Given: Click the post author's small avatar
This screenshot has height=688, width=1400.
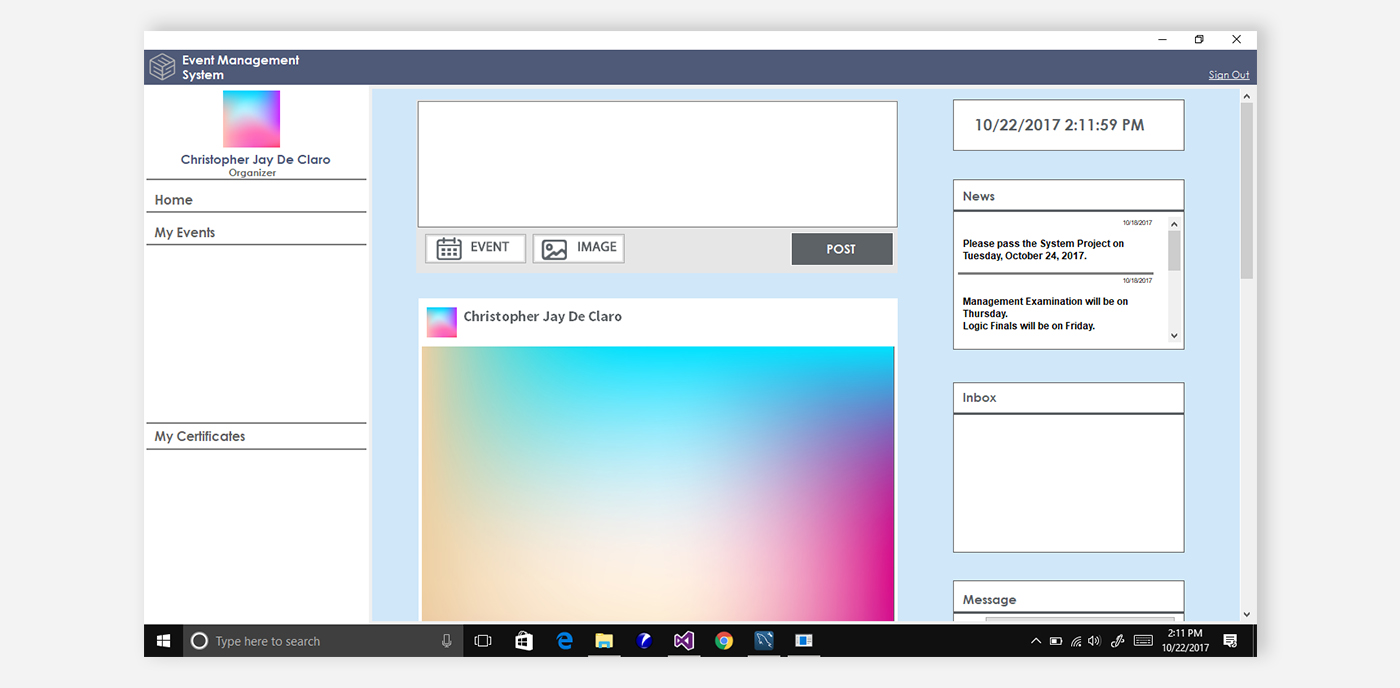Looking at the screenshot, I should pyautogui.click(x=441, y=322).
